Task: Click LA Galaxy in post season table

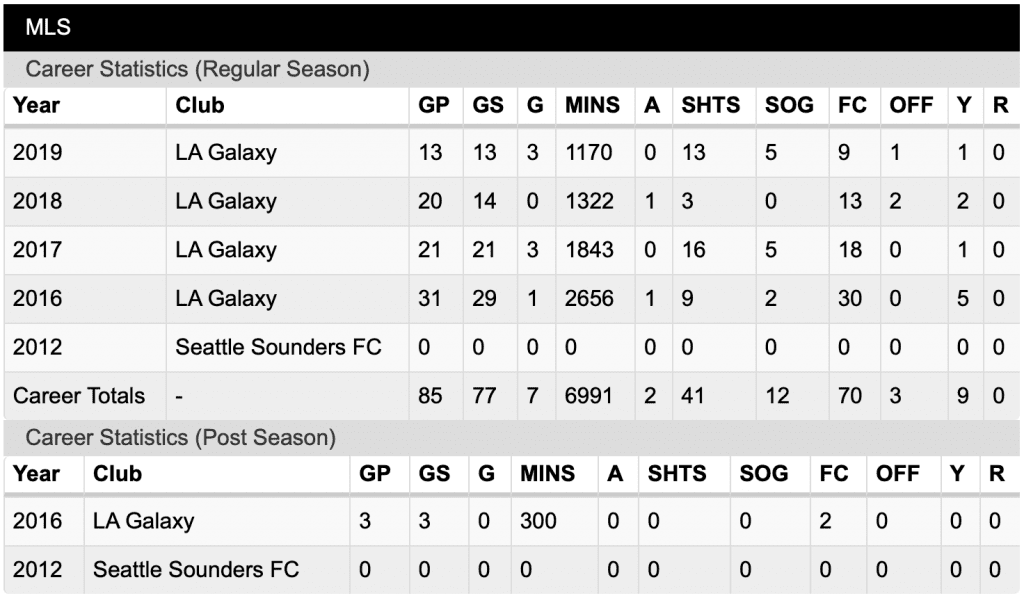Action: tap(144, 521)
